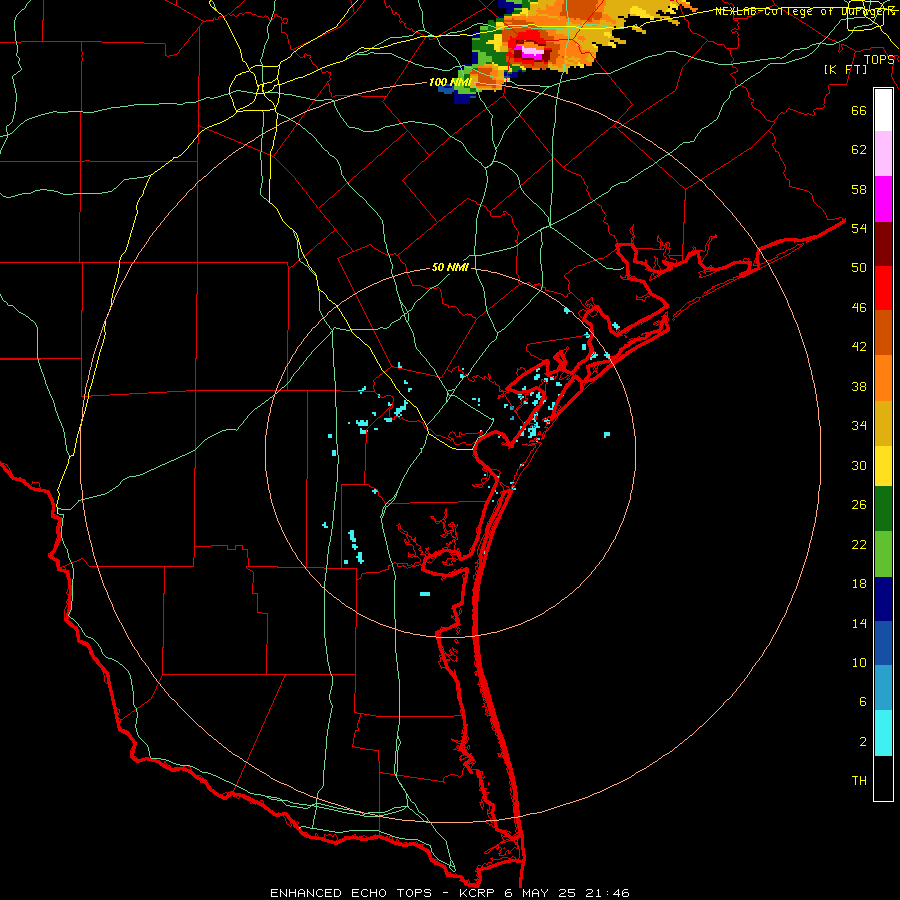Click the light orange legend swatch
The height and width of the screenshot is (900, 900).
883,378
